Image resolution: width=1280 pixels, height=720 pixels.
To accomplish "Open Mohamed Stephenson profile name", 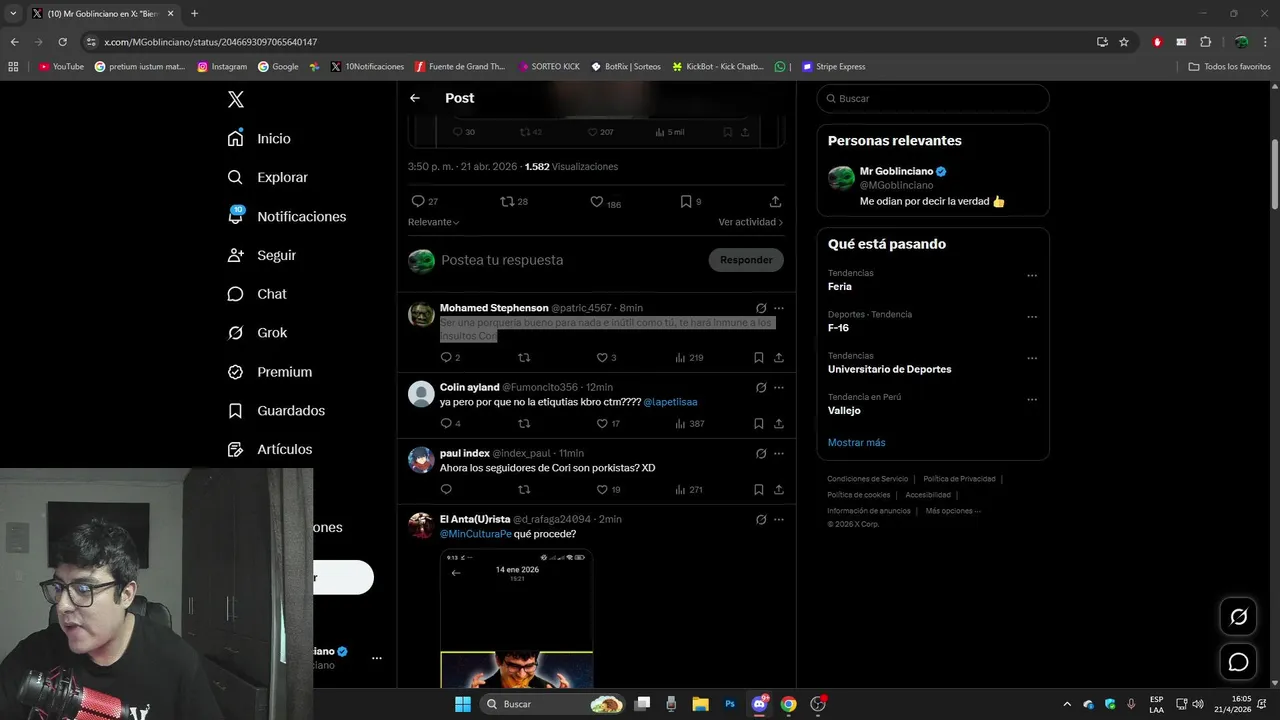I will click(494, 308).
